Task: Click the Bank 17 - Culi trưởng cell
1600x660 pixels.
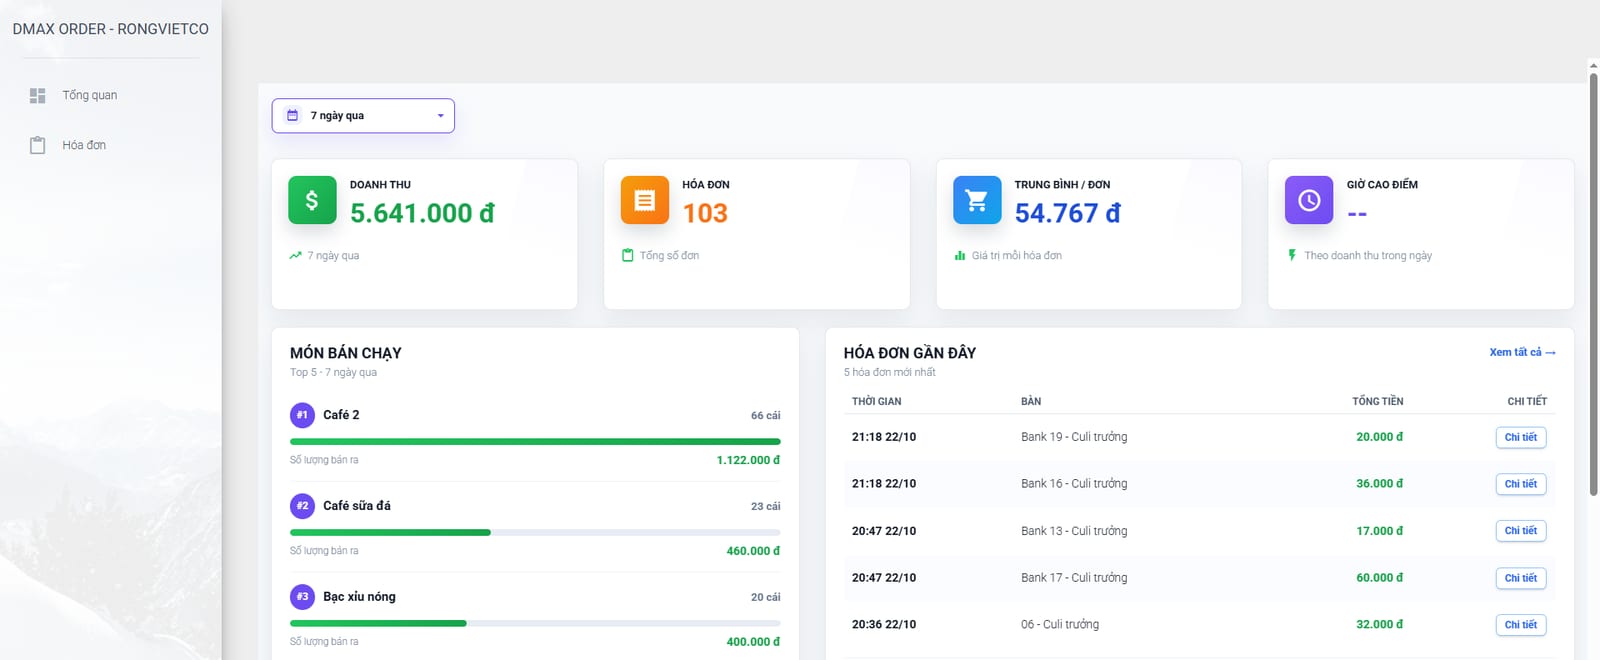Action: (x=1074, y=578)
